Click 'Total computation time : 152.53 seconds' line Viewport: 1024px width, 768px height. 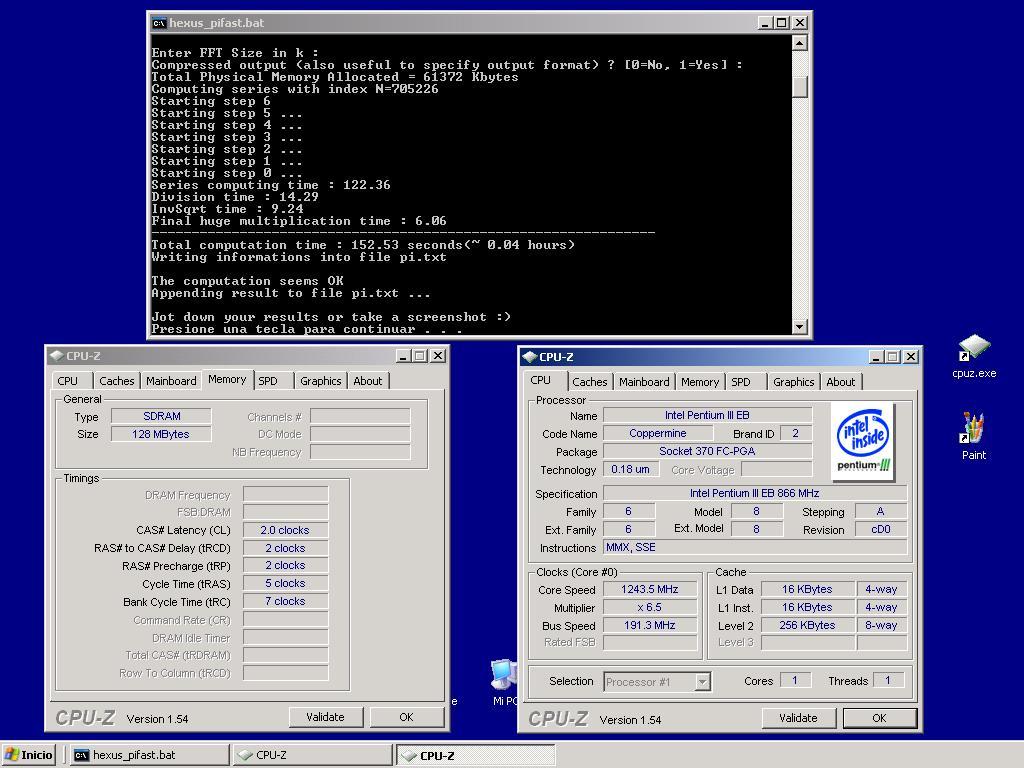click(363, 245)
